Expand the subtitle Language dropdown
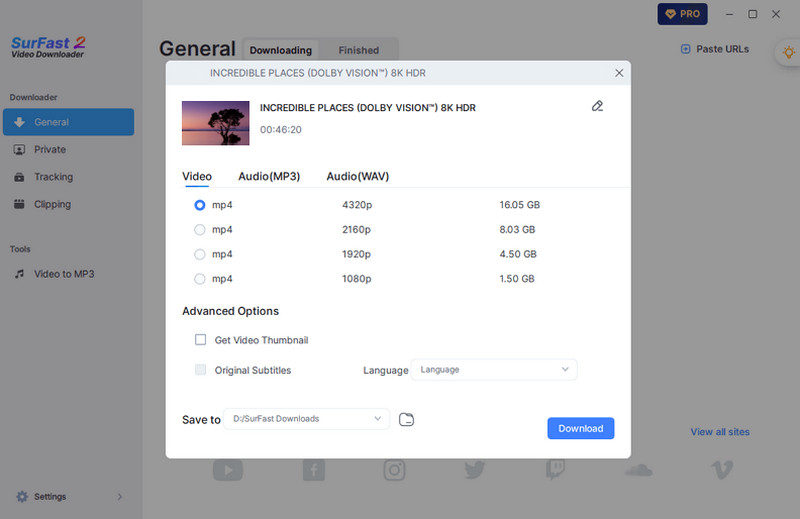 [x=494, y=370]
